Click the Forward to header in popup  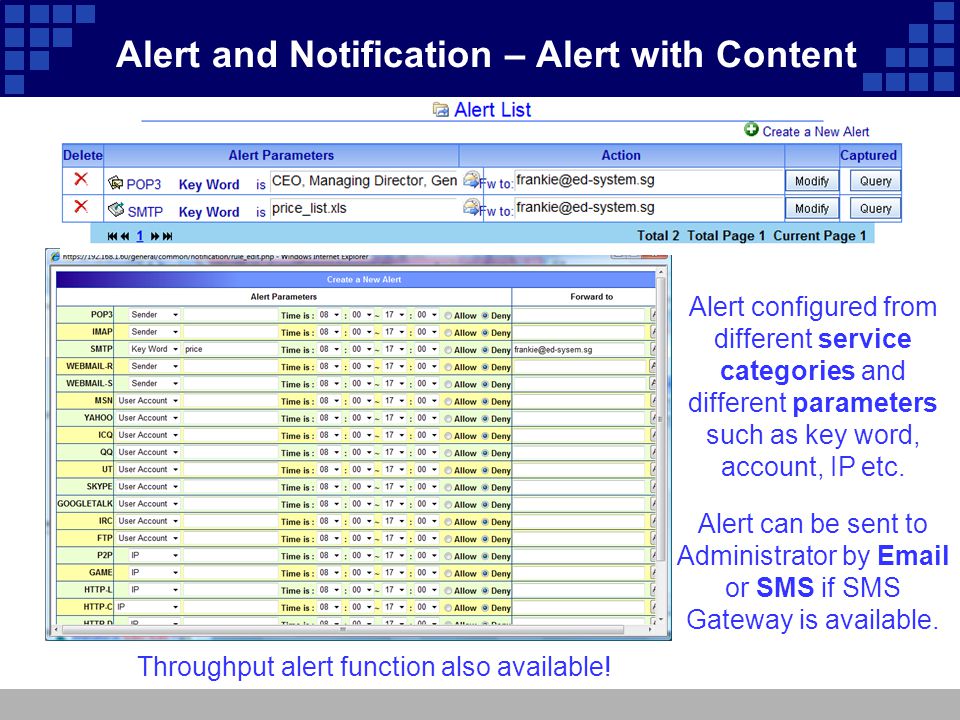(x=591, y=297)
